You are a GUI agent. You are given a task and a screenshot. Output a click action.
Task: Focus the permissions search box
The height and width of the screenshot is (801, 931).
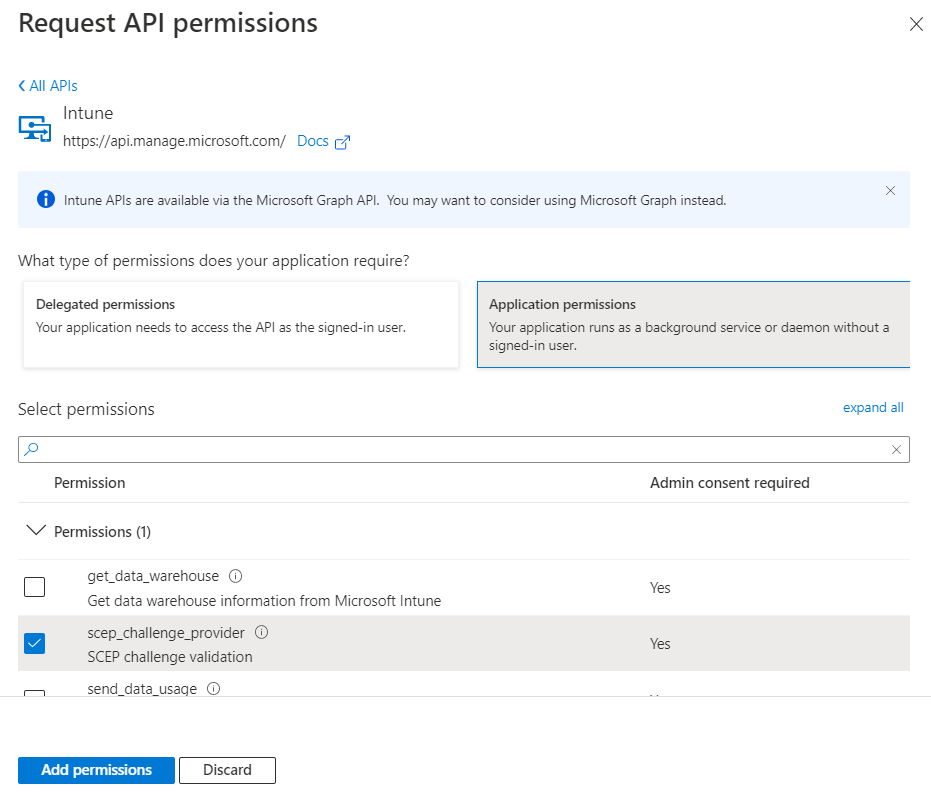464,449
